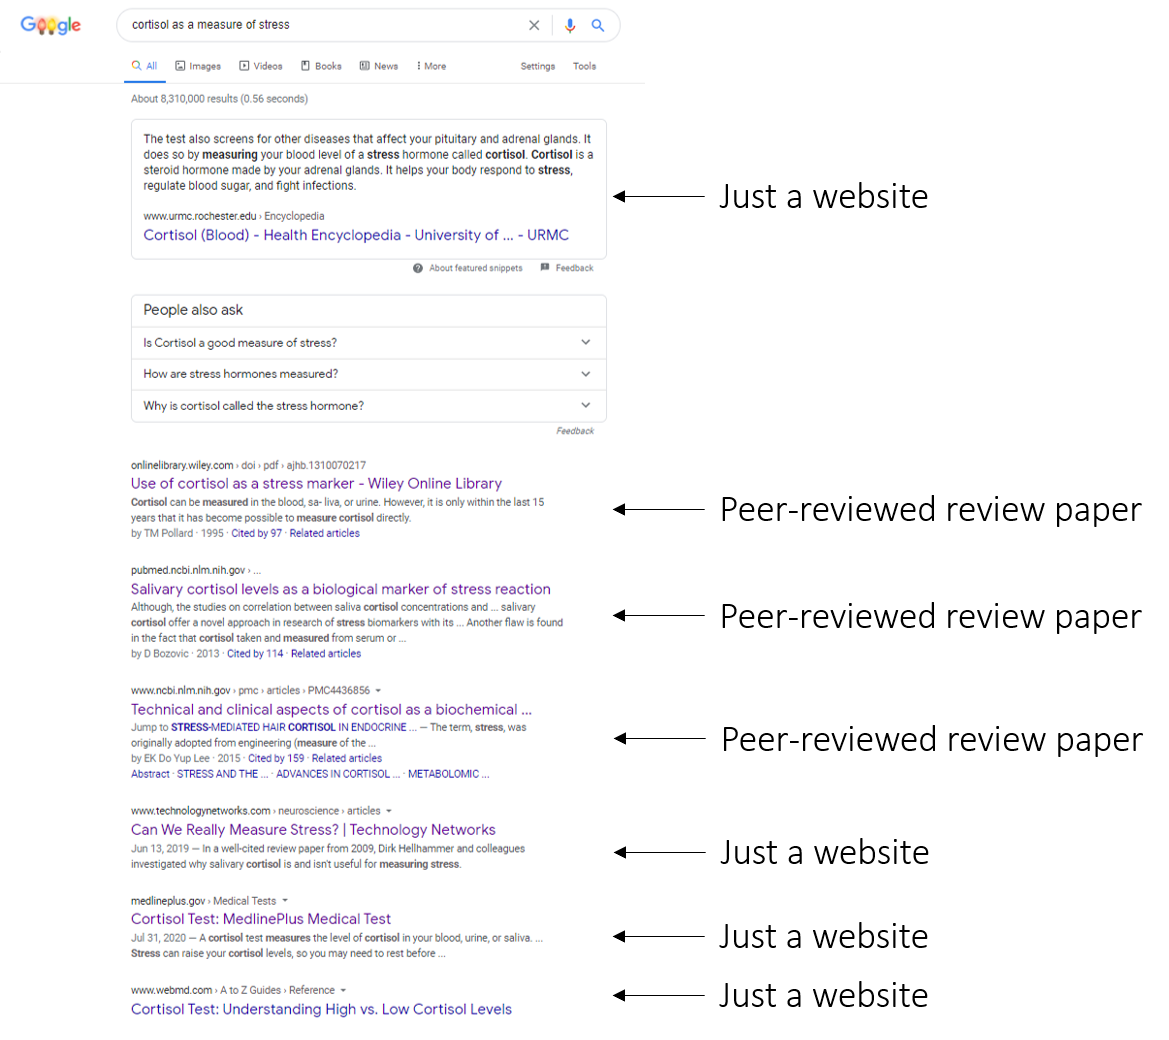Expand 'Why is cortisol called the stress hormone?'
The image size is (1169, 1040).
tap(369, 406)
